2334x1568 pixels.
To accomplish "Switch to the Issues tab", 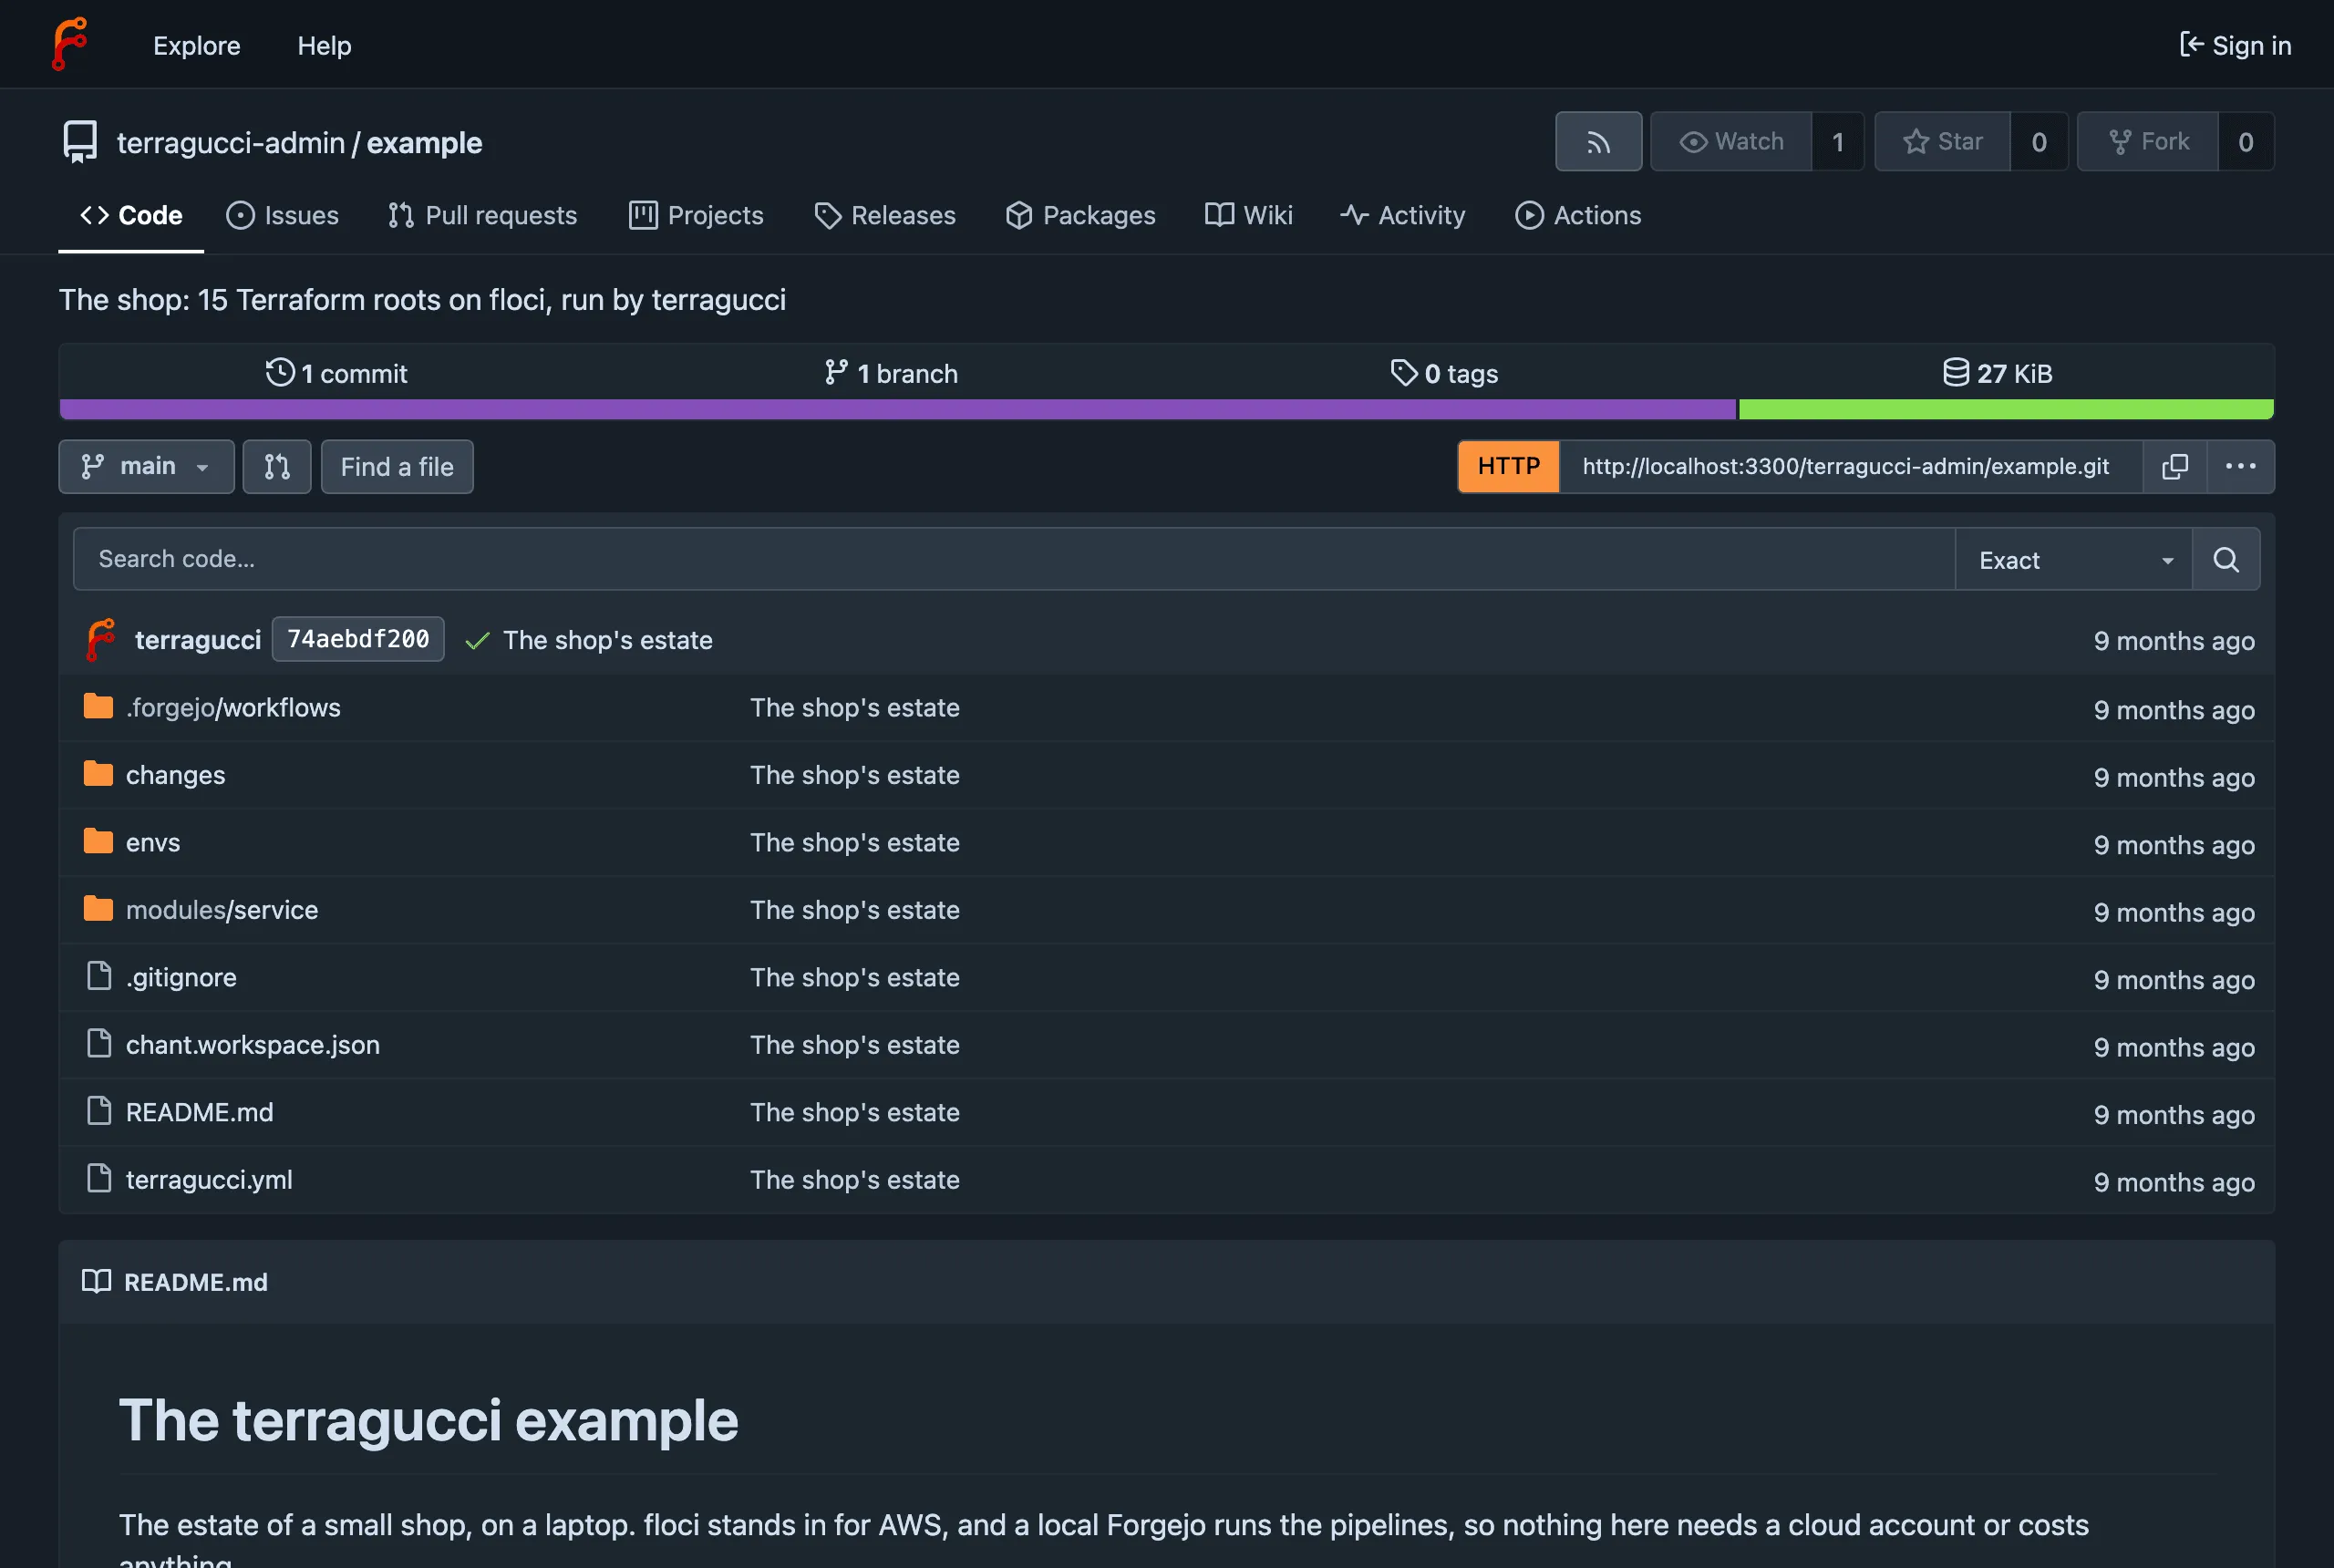I will pos(283,215).
